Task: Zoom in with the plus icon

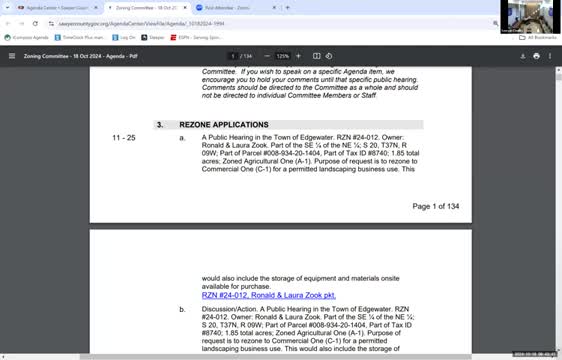Action: 298,56
